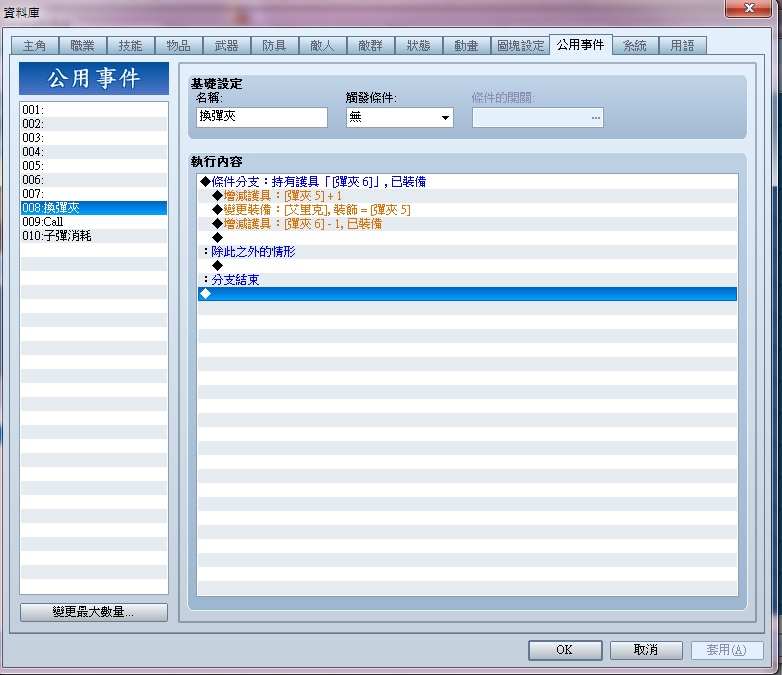Screen dimensions: 782x675
Task: Select empty command line under 除此之外的情形
Action: pyautogui.click(x=467, y=265)
